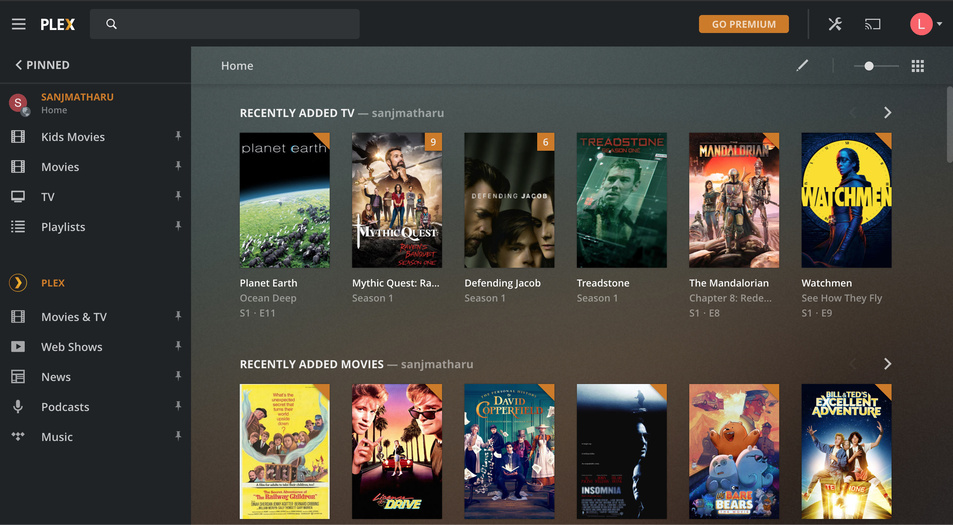Unpin the Podcasts source
The width and height of the screenshot is (953, 525).
coord(178,406)
